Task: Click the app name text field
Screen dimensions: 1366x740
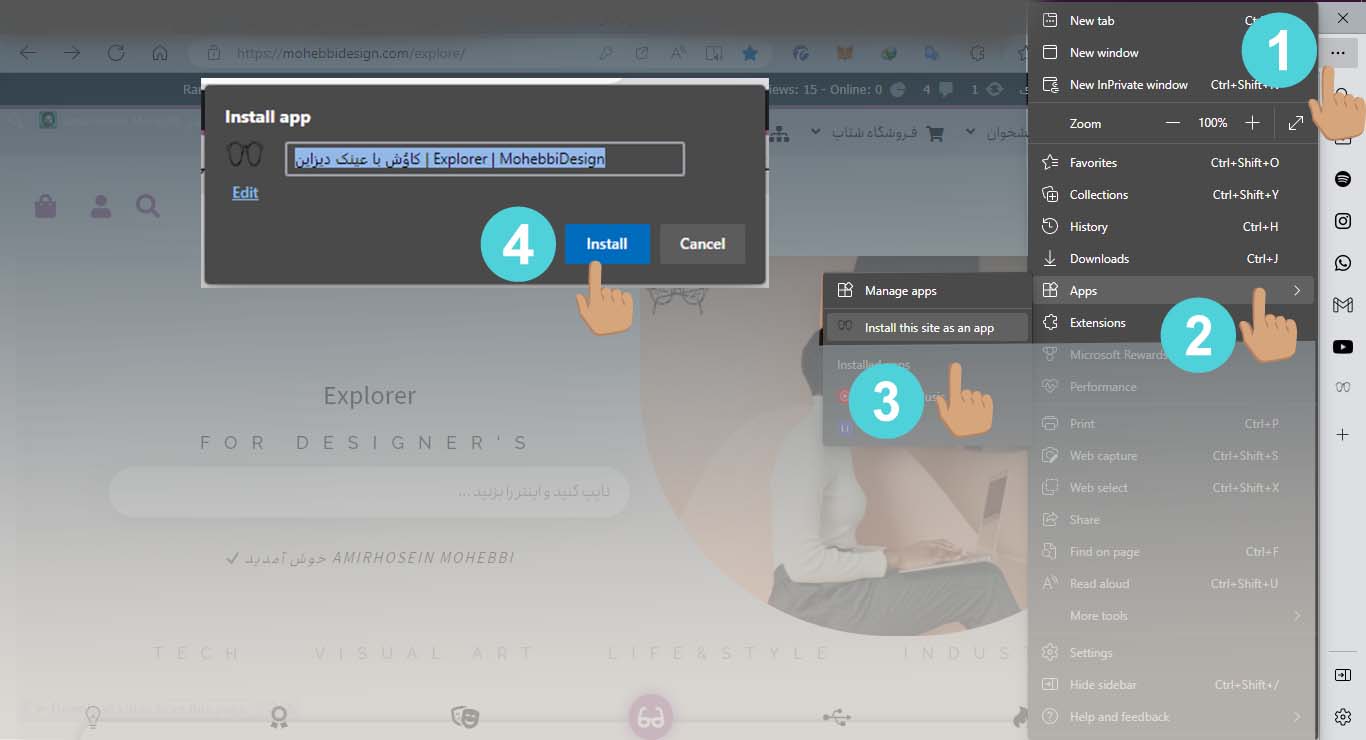Action: click(484, 159)
